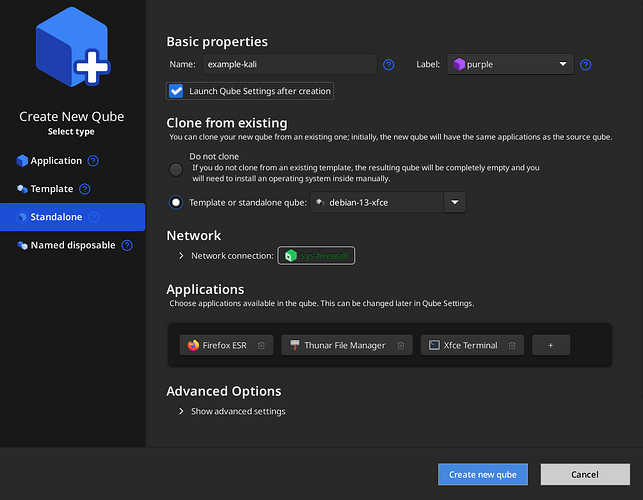
Task: Click the green sys-firewall qube icon
Action: (291, 256)
